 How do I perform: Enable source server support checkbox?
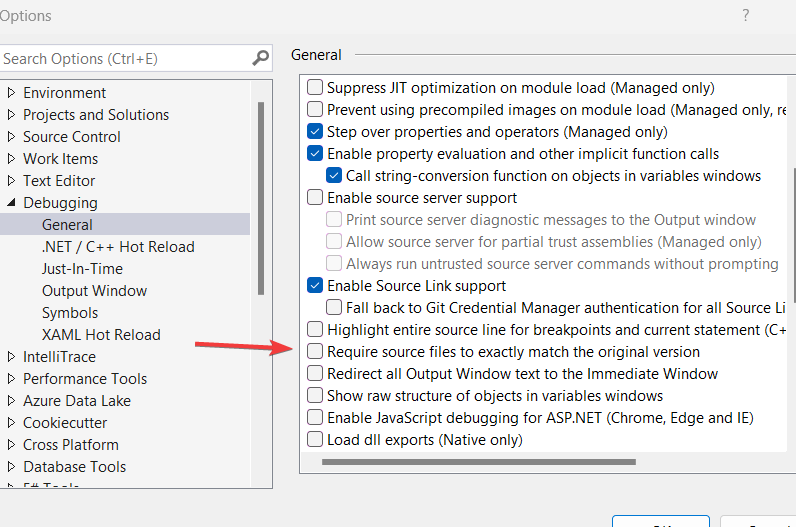[x=315, y=198]
